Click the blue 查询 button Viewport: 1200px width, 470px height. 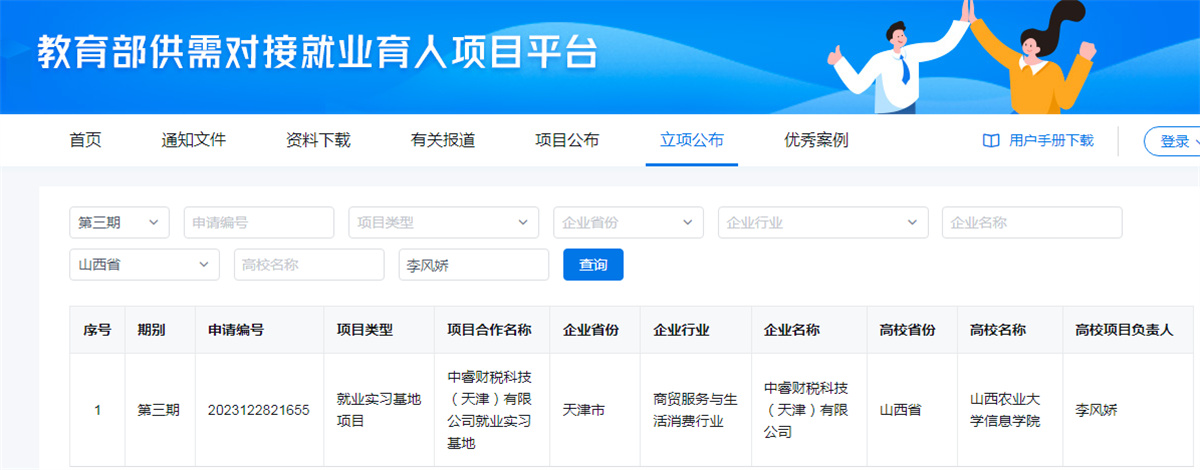pyautogui.click(x=593, y=265)
